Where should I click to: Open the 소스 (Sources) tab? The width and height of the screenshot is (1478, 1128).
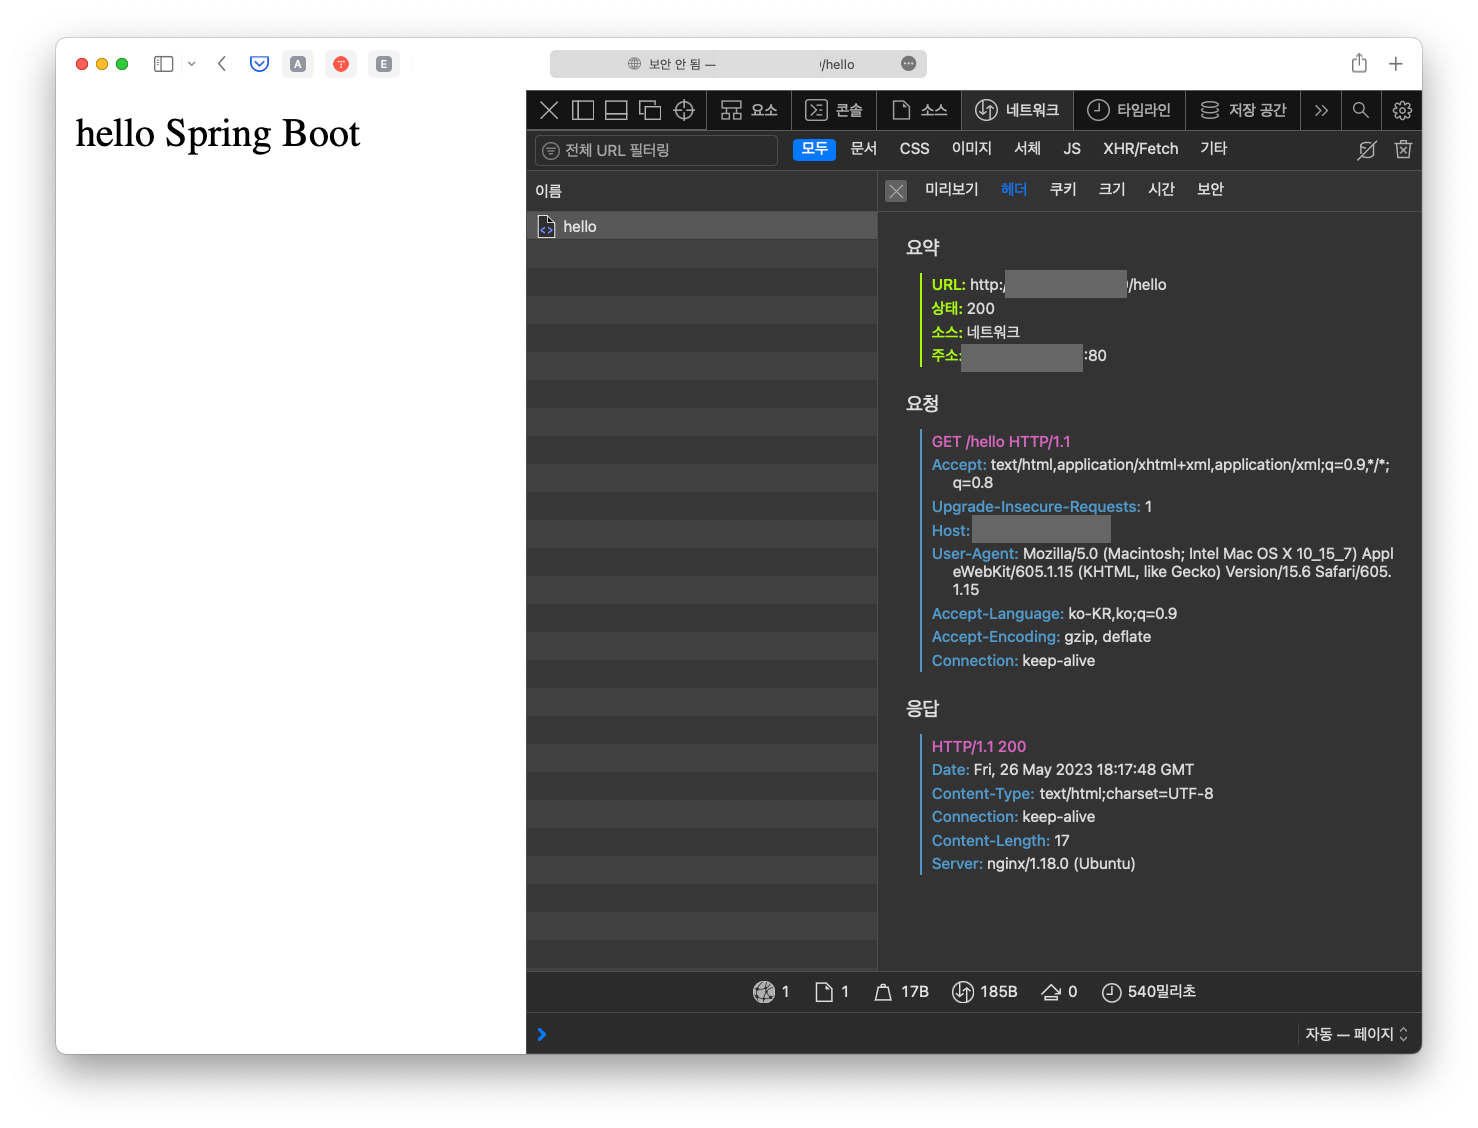click(x=919, y=110)
